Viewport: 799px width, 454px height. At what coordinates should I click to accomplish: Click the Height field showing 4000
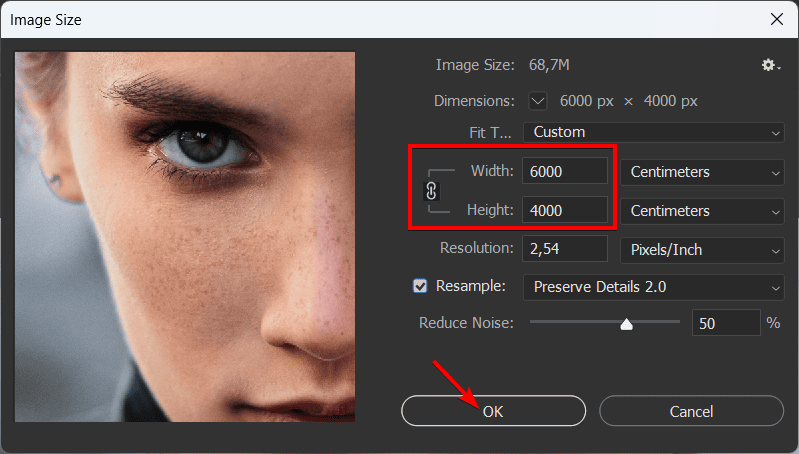coord(565,211)
